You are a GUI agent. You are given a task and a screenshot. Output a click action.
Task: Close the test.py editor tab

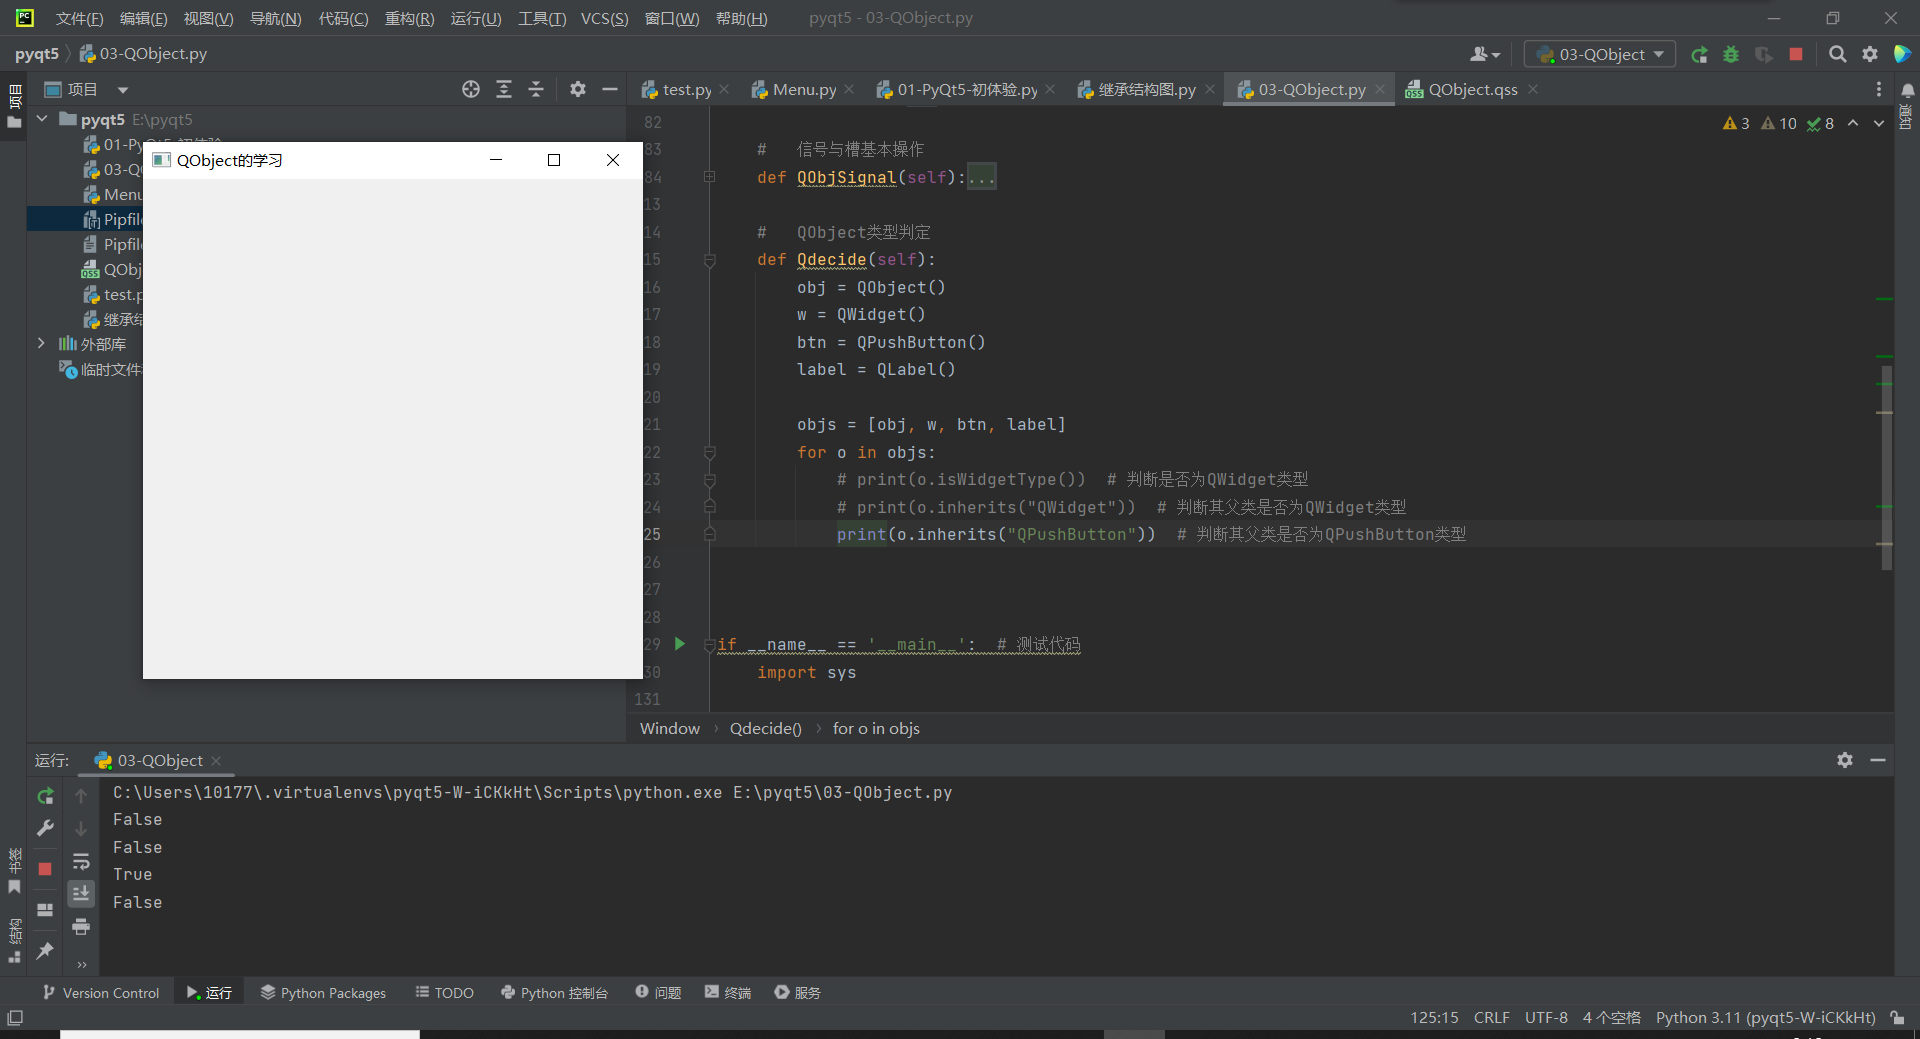tap(725, 89)
